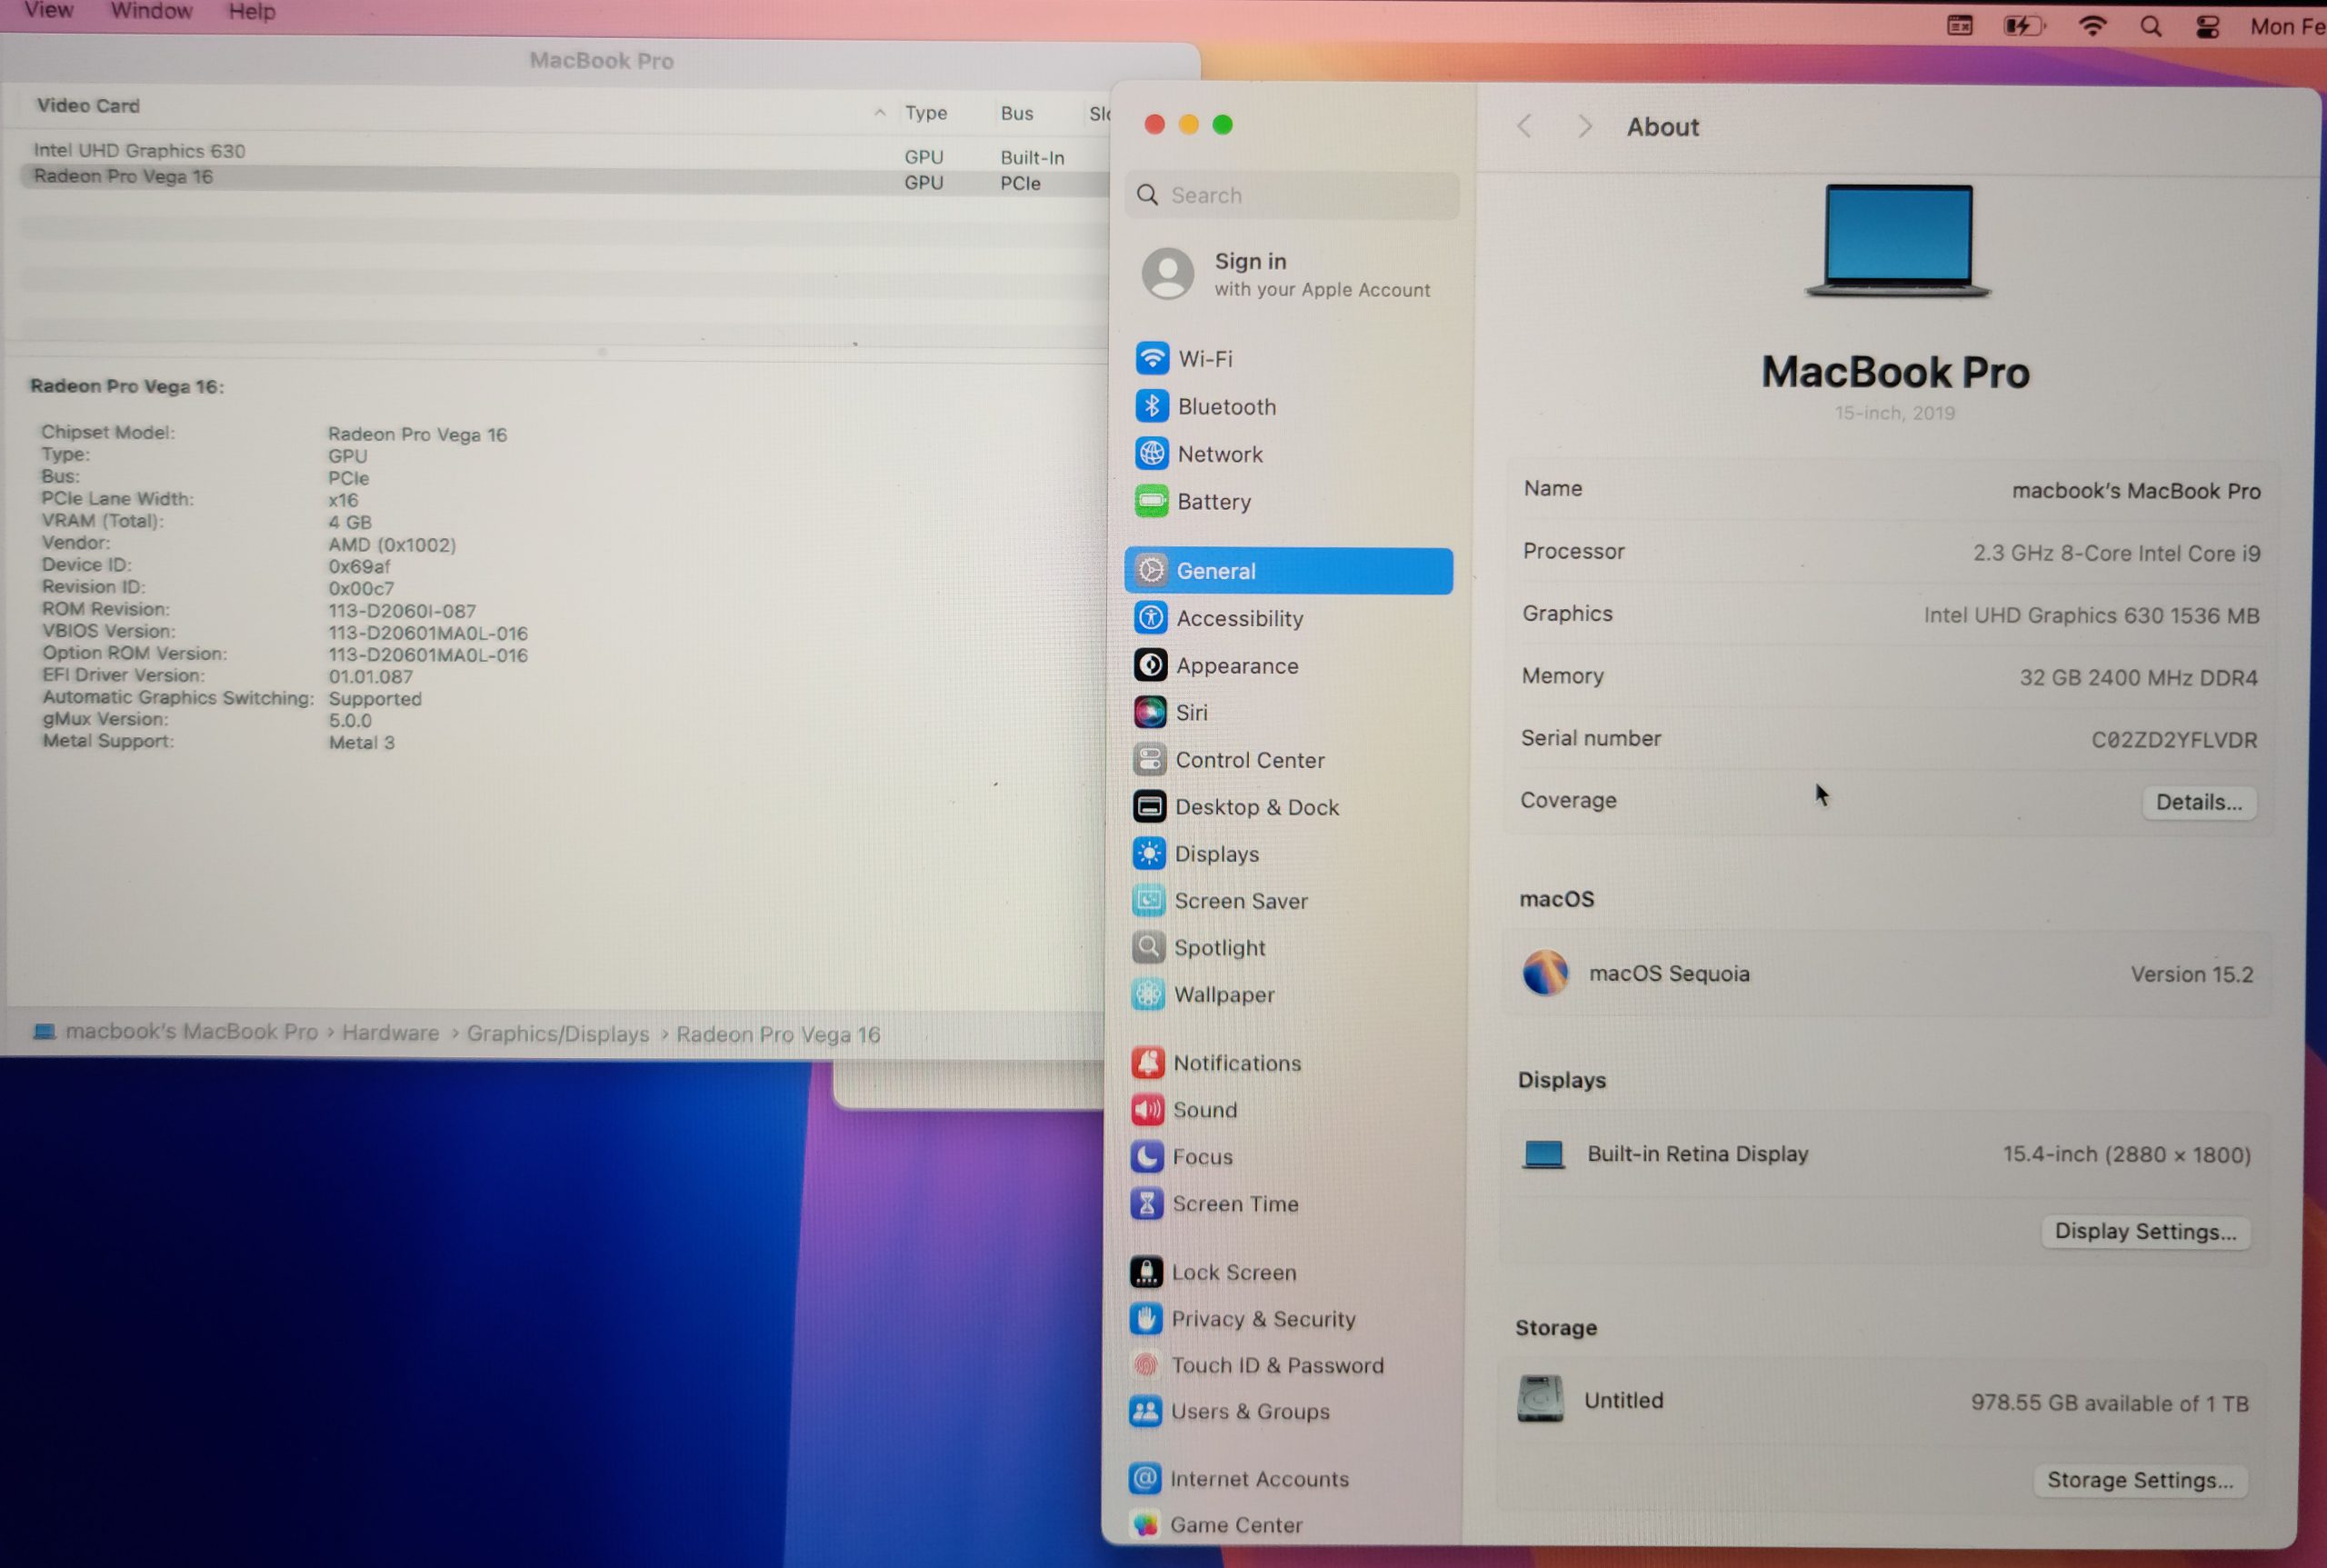Screen dimensions: 2327x1568
Task: Go back with the left chevron
Action: 1525,126
